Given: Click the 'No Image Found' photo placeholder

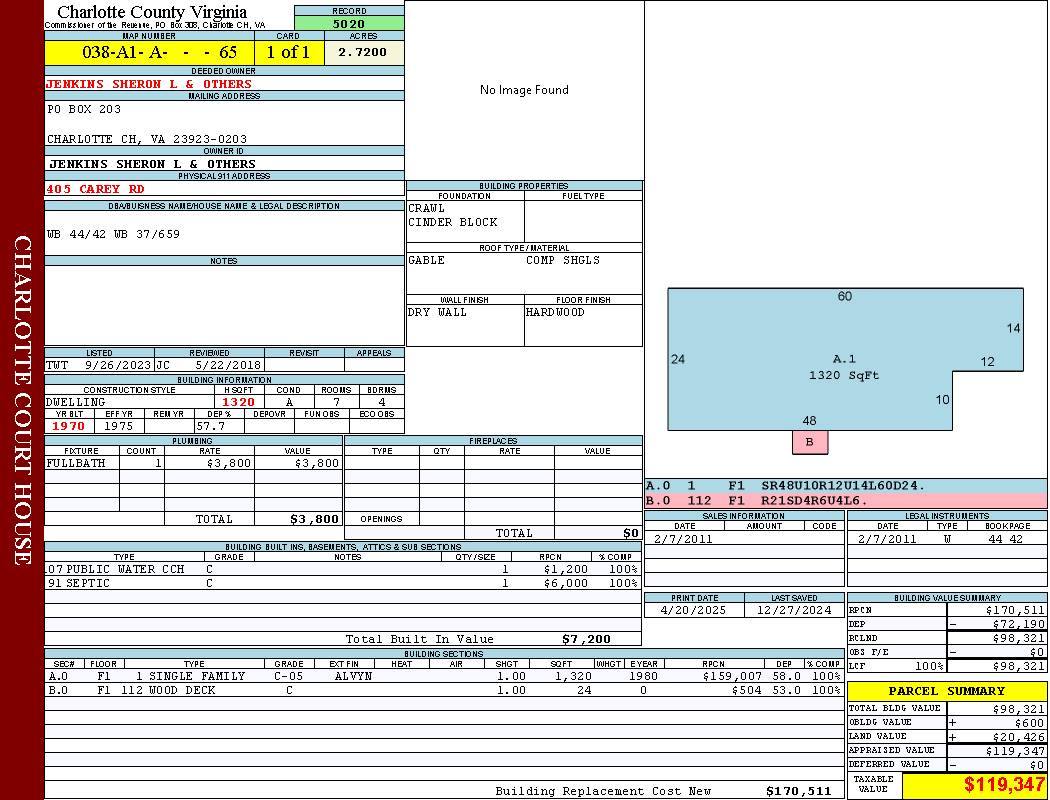Looking at the screenshot, I should [524, 90].
